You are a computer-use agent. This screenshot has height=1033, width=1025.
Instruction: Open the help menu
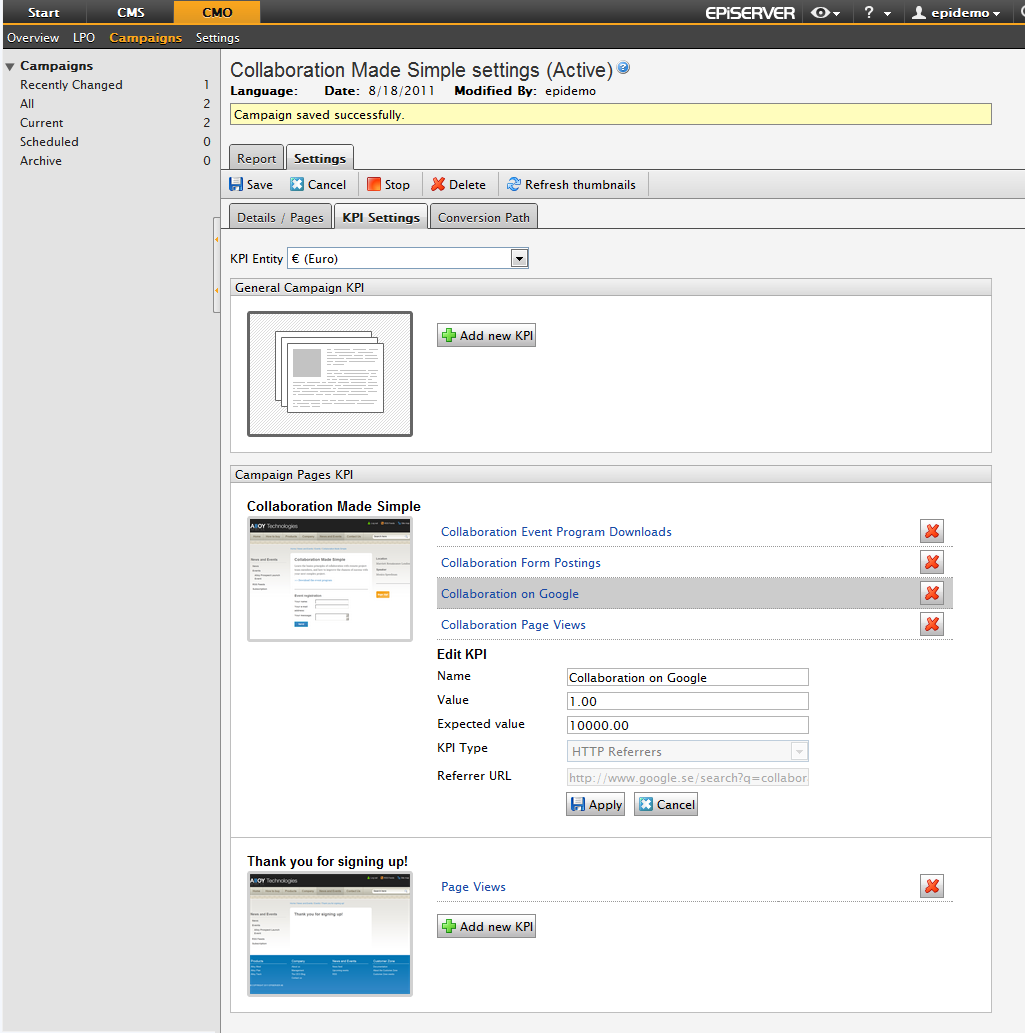[874, 13]
